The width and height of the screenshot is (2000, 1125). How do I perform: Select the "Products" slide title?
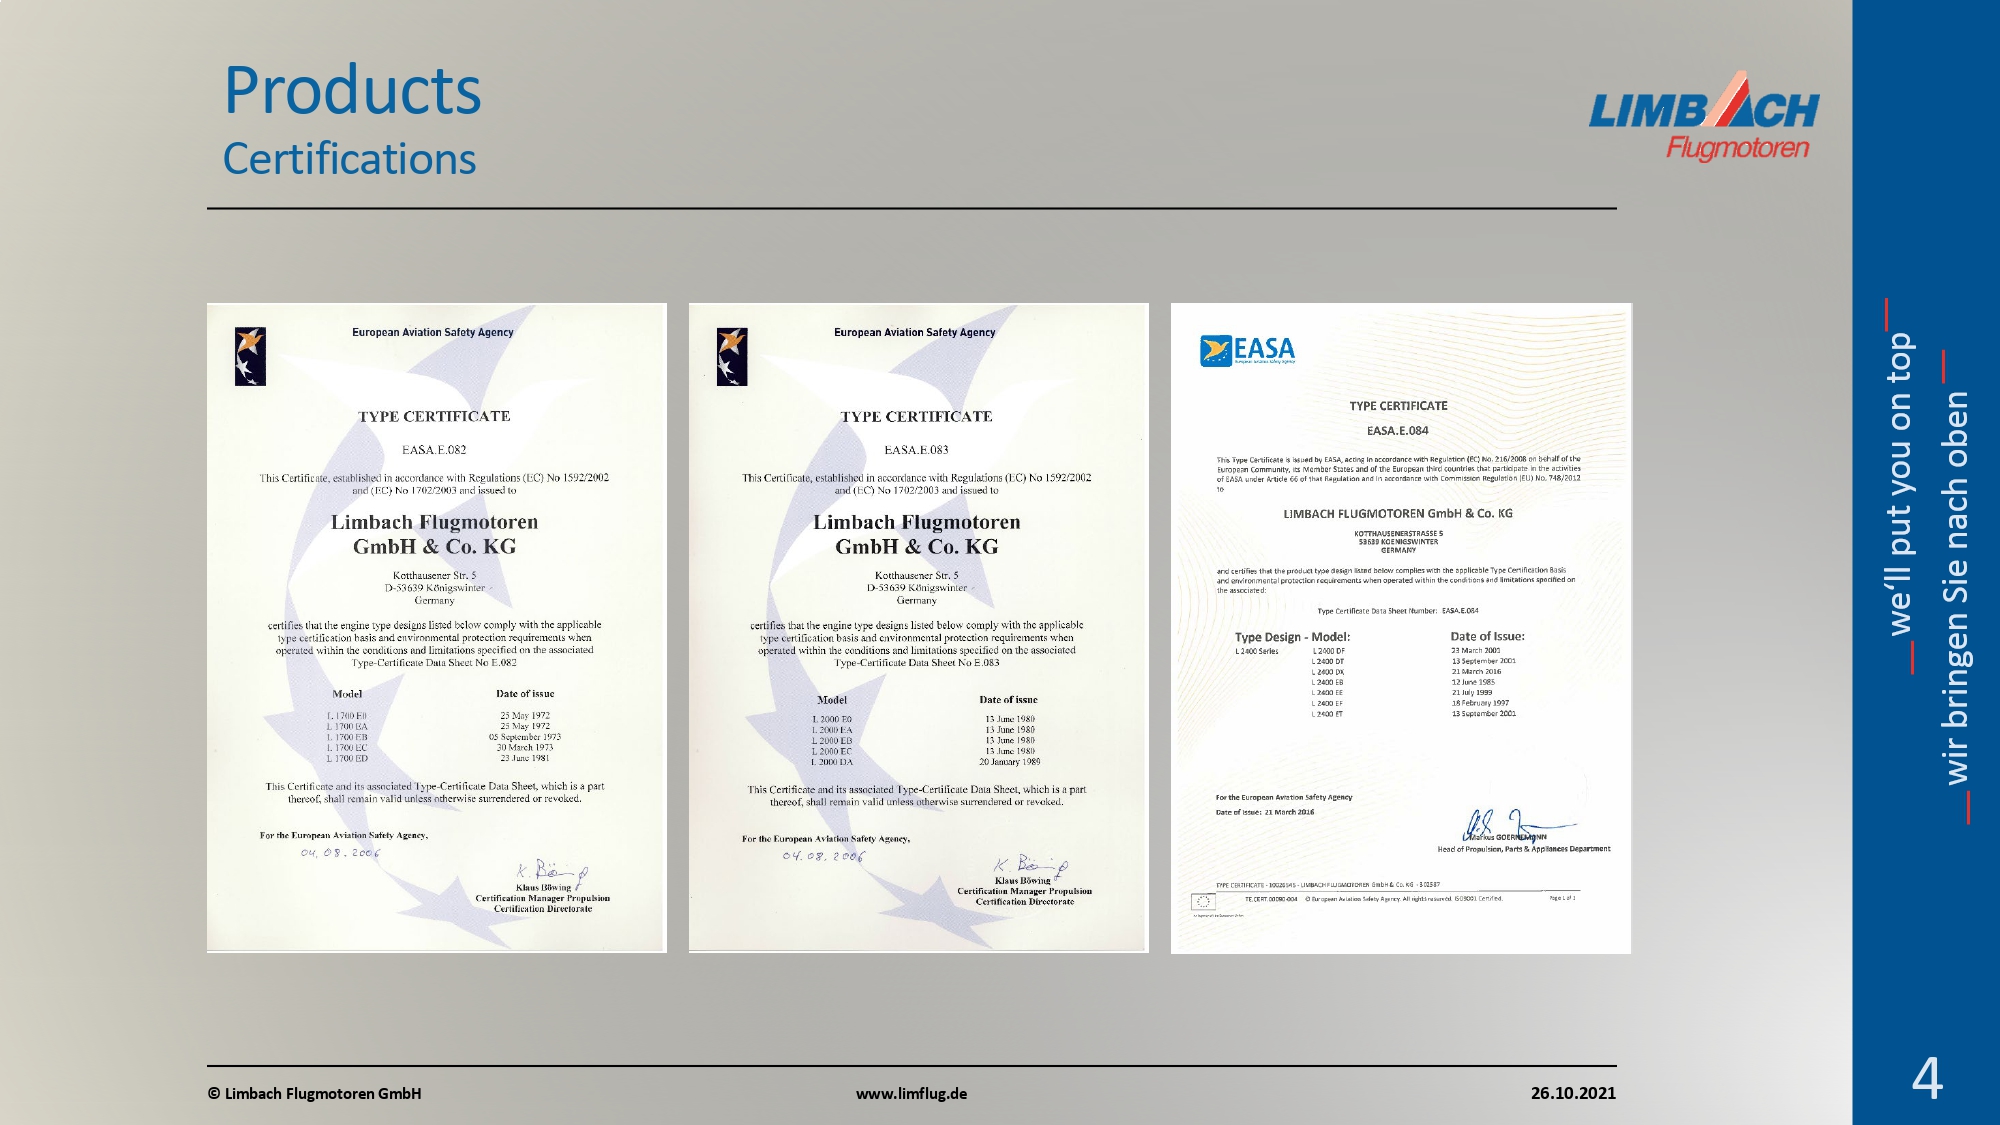352,90
